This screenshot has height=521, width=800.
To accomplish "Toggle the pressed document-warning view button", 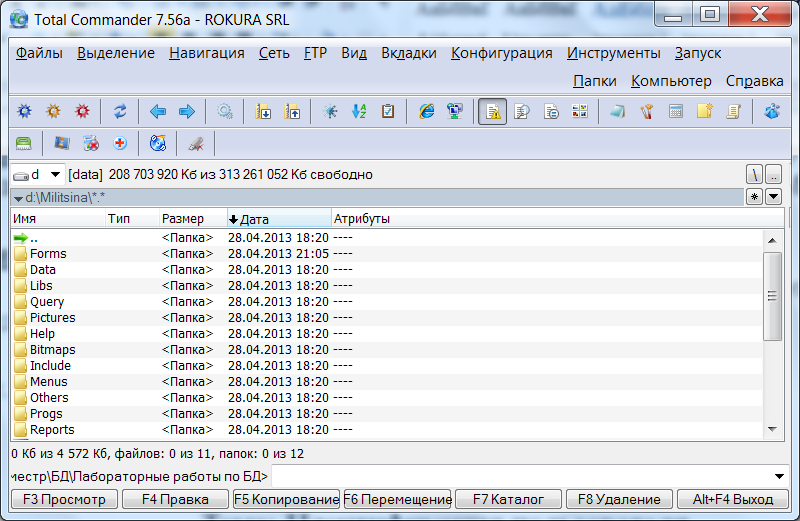I will (x=492, y=112).
